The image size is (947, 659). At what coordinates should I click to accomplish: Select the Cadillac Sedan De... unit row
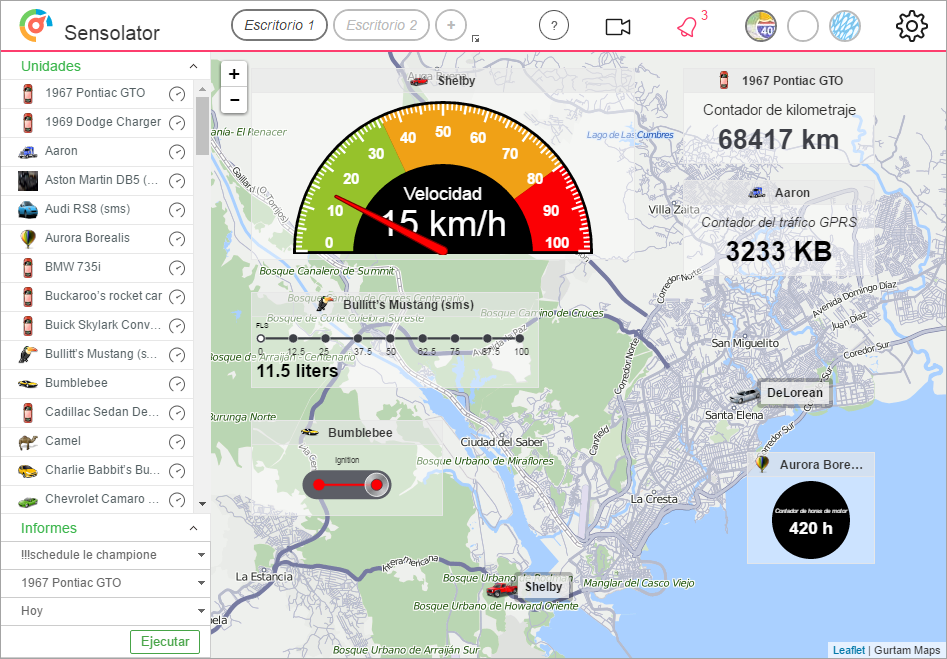[97, 413]
